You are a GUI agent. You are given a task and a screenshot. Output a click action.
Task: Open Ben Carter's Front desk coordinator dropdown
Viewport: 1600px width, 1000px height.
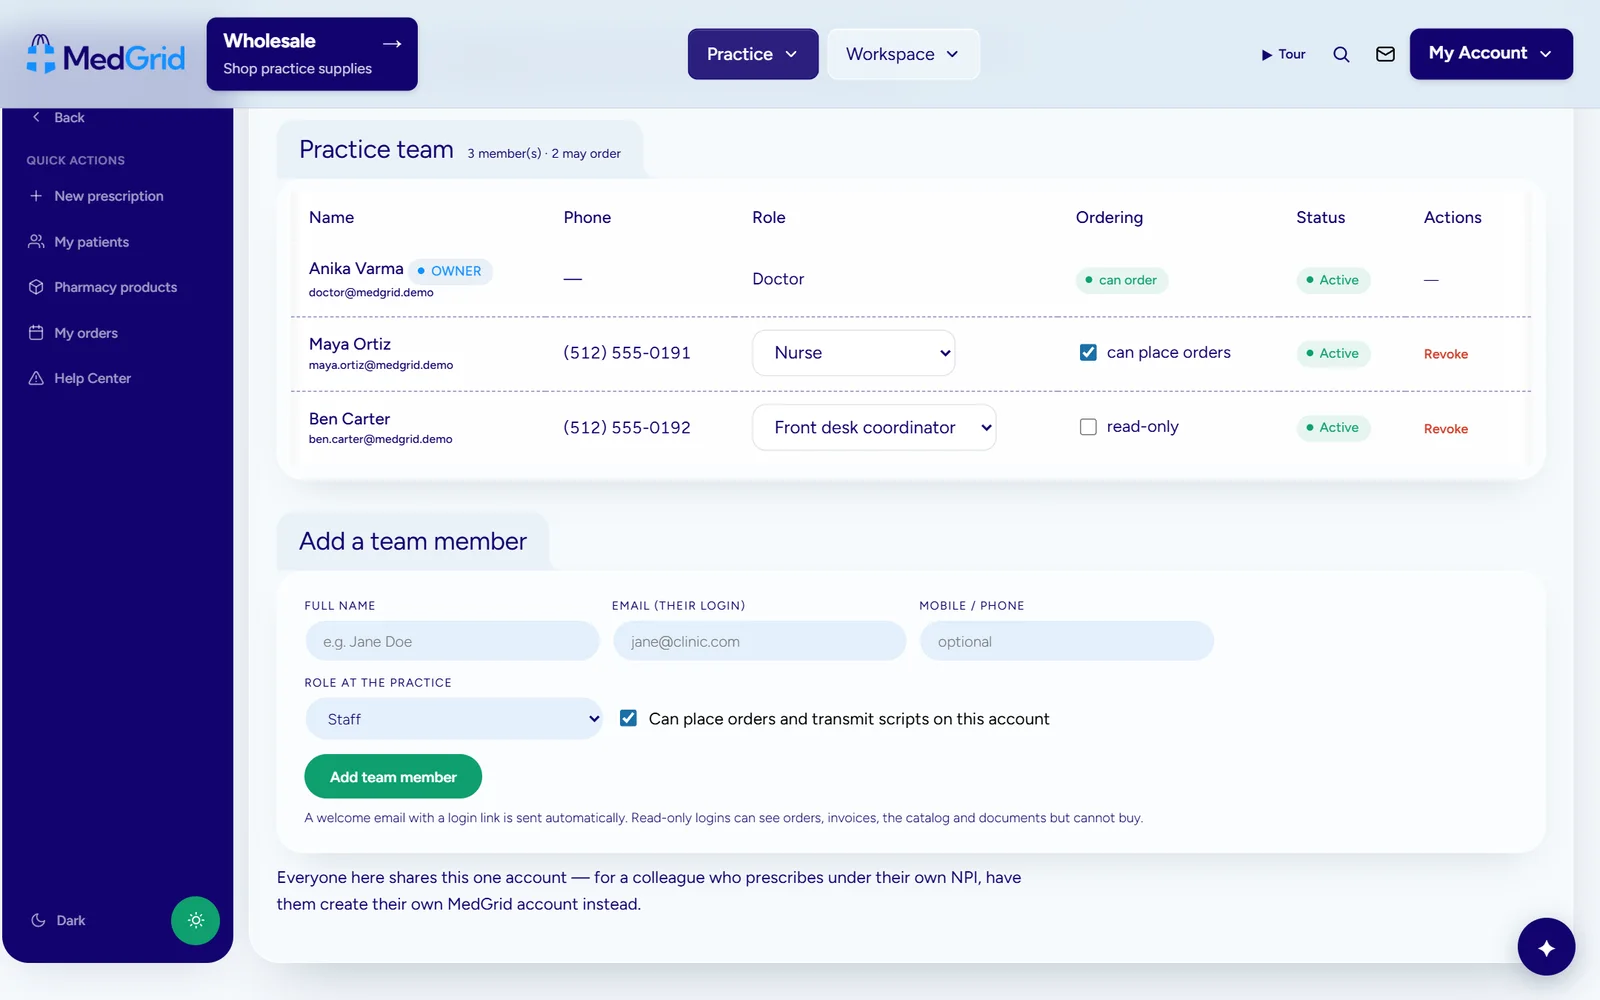click(x=874, y=427)
